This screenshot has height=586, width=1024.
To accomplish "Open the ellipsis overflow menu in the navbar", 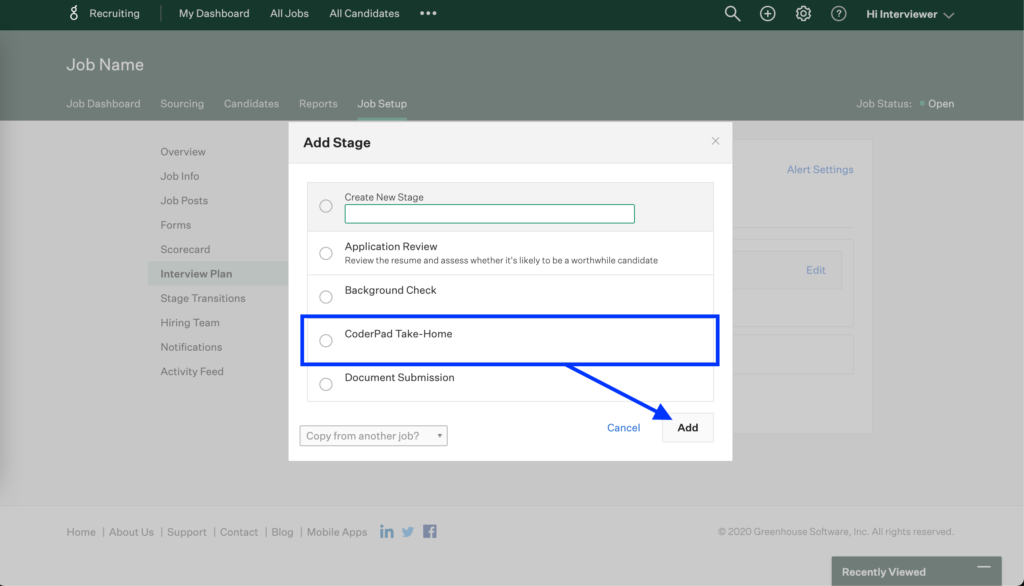I will [427, 13].
